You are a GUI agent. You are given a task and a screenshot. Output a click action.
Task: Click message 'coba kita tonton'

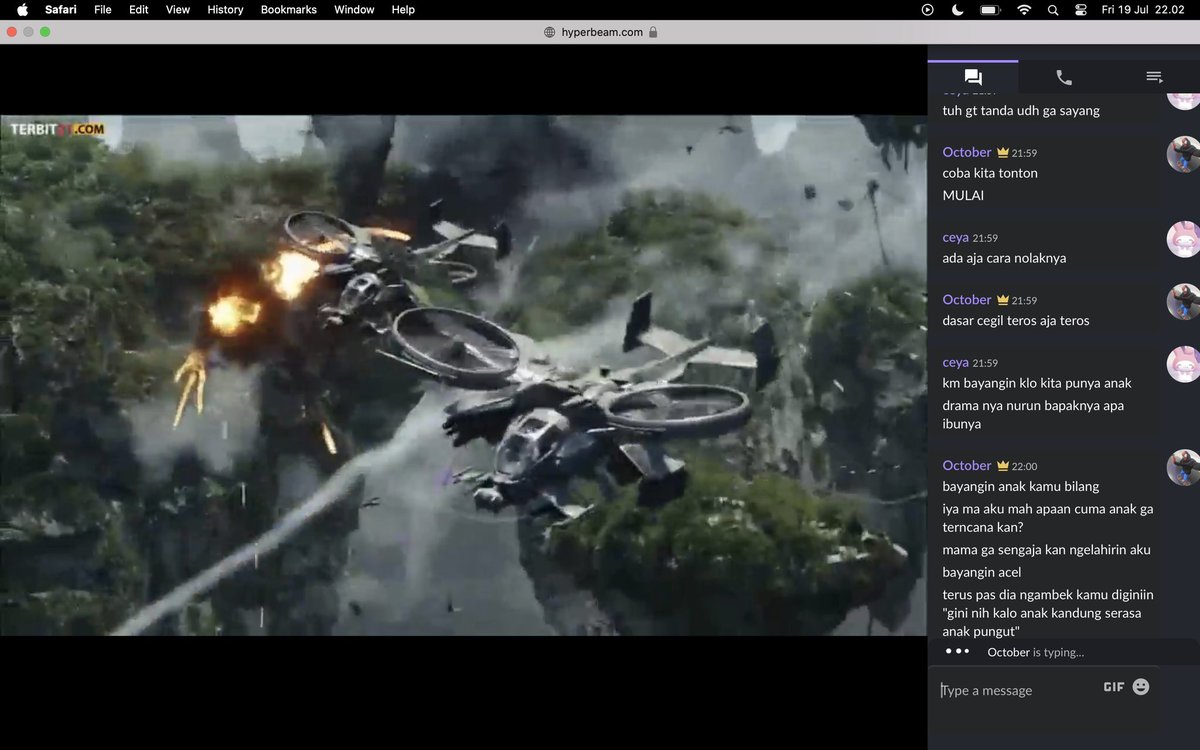(990, 173)
